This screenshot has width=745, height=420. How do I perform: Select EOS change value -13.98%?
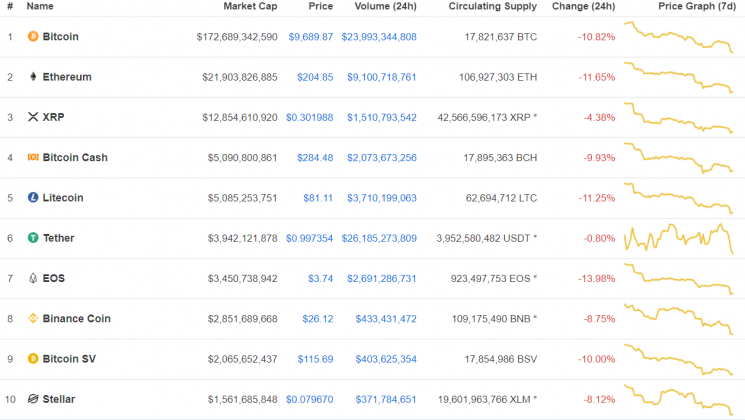(x=596, y=278)
